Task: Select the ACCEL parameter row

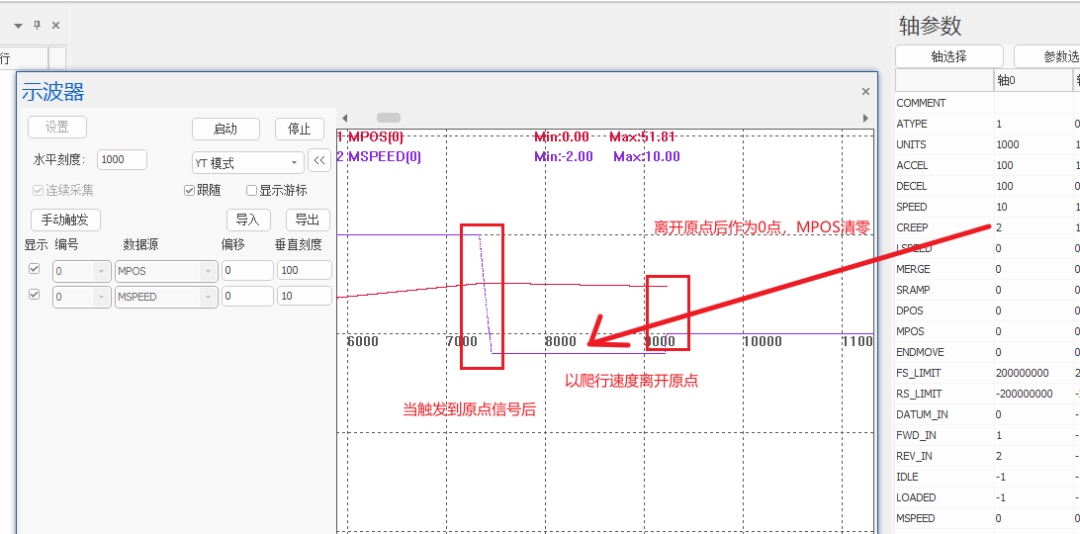Action: [x=988, y=165]
